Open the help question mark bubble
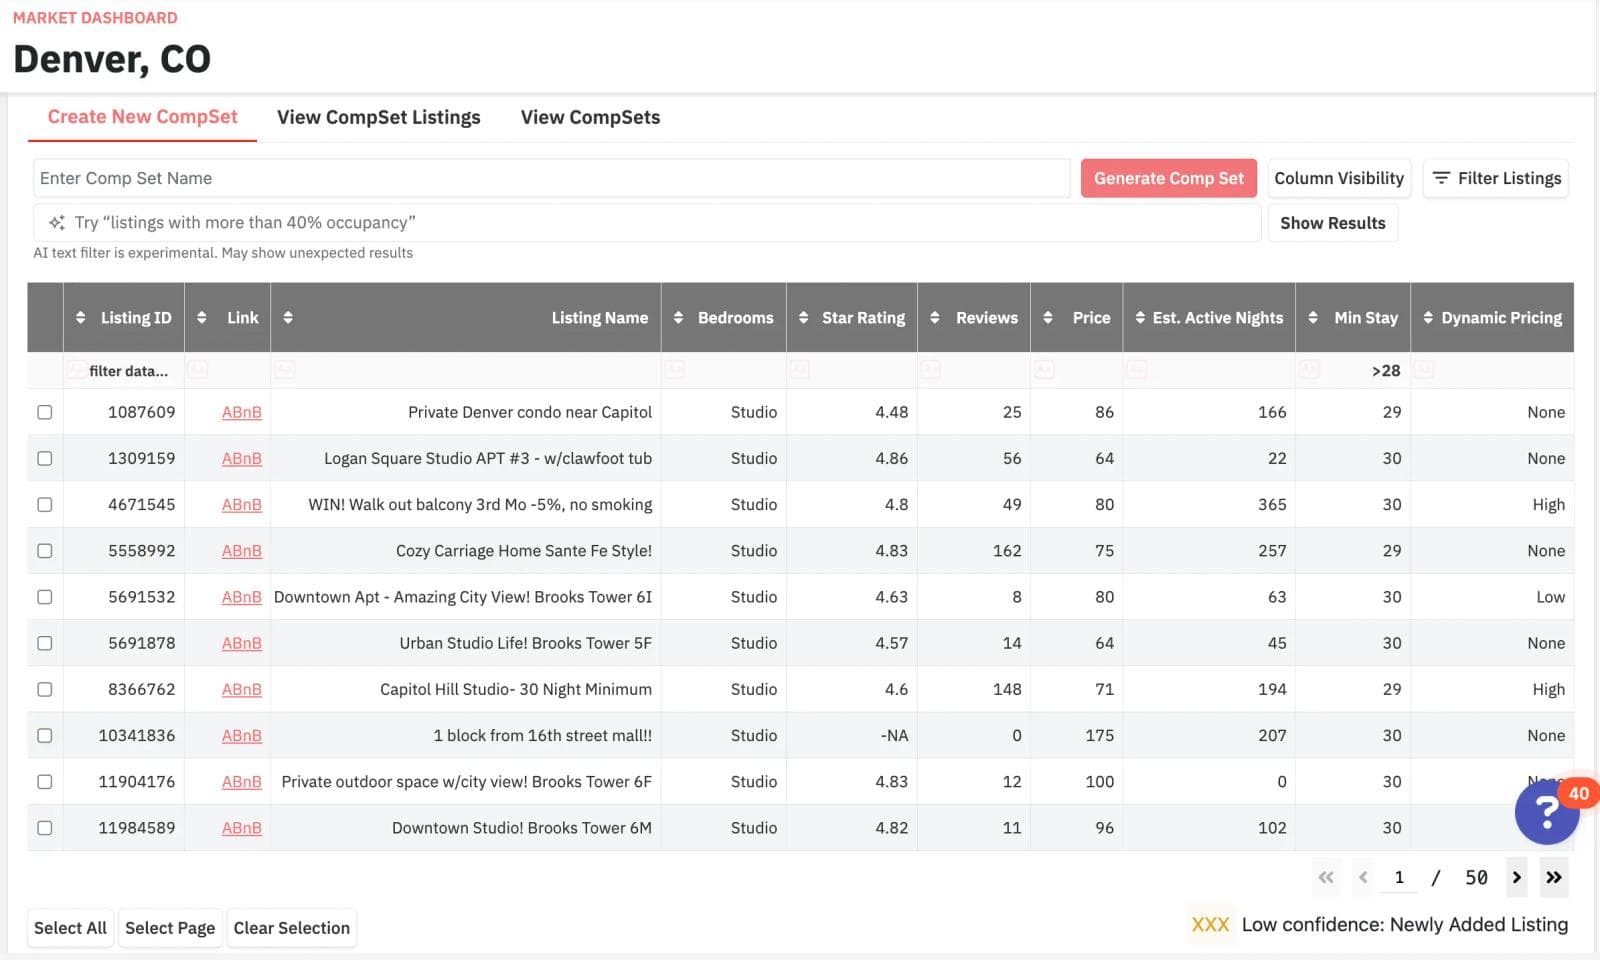 pyautogui.click(x=1547, y=812)
